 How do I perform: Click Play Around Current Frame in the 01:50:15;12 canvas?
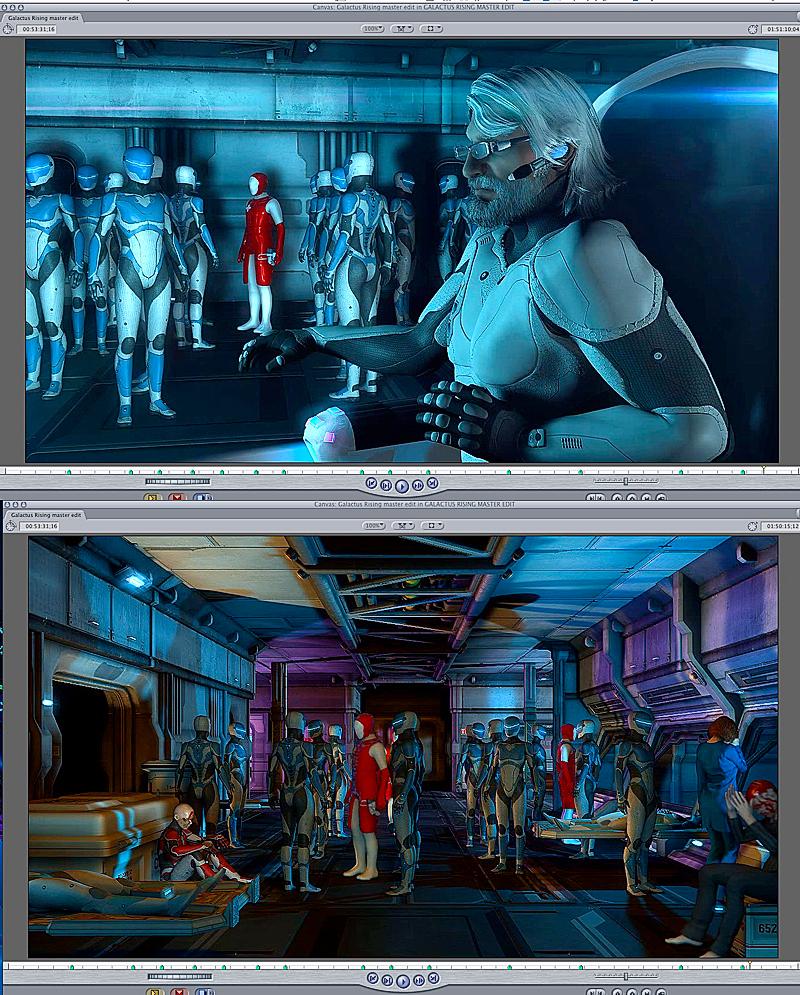pyautogui.click(x=419, y=980)
